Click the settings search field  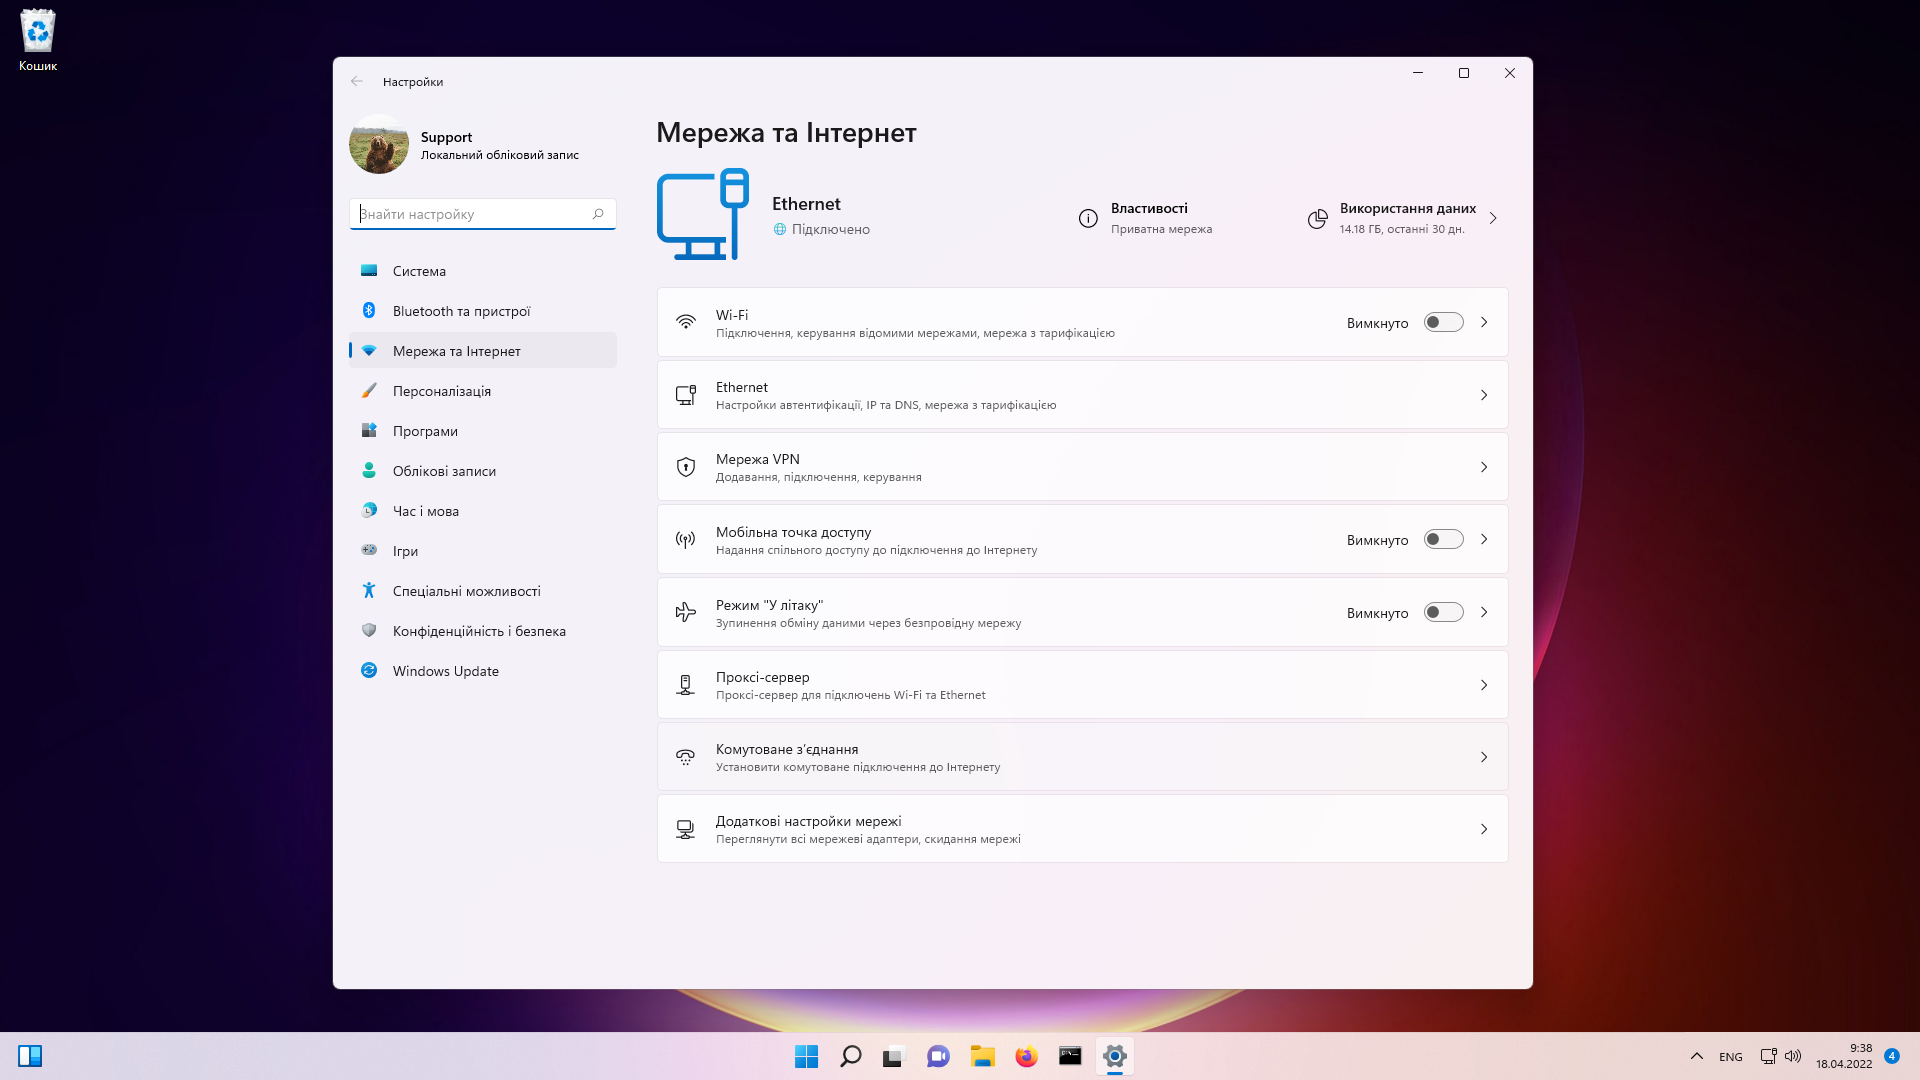[x=482, y=214]
